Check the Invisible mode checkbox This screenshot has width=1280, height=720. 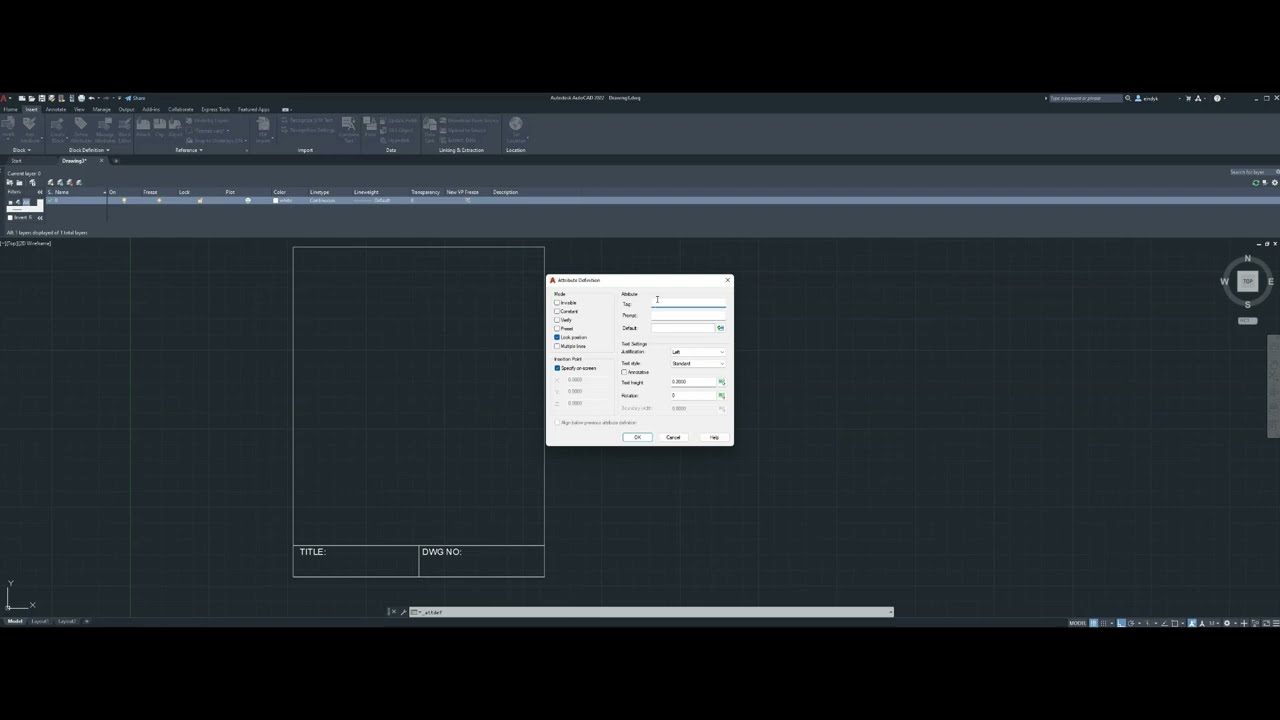click(557, 303)
